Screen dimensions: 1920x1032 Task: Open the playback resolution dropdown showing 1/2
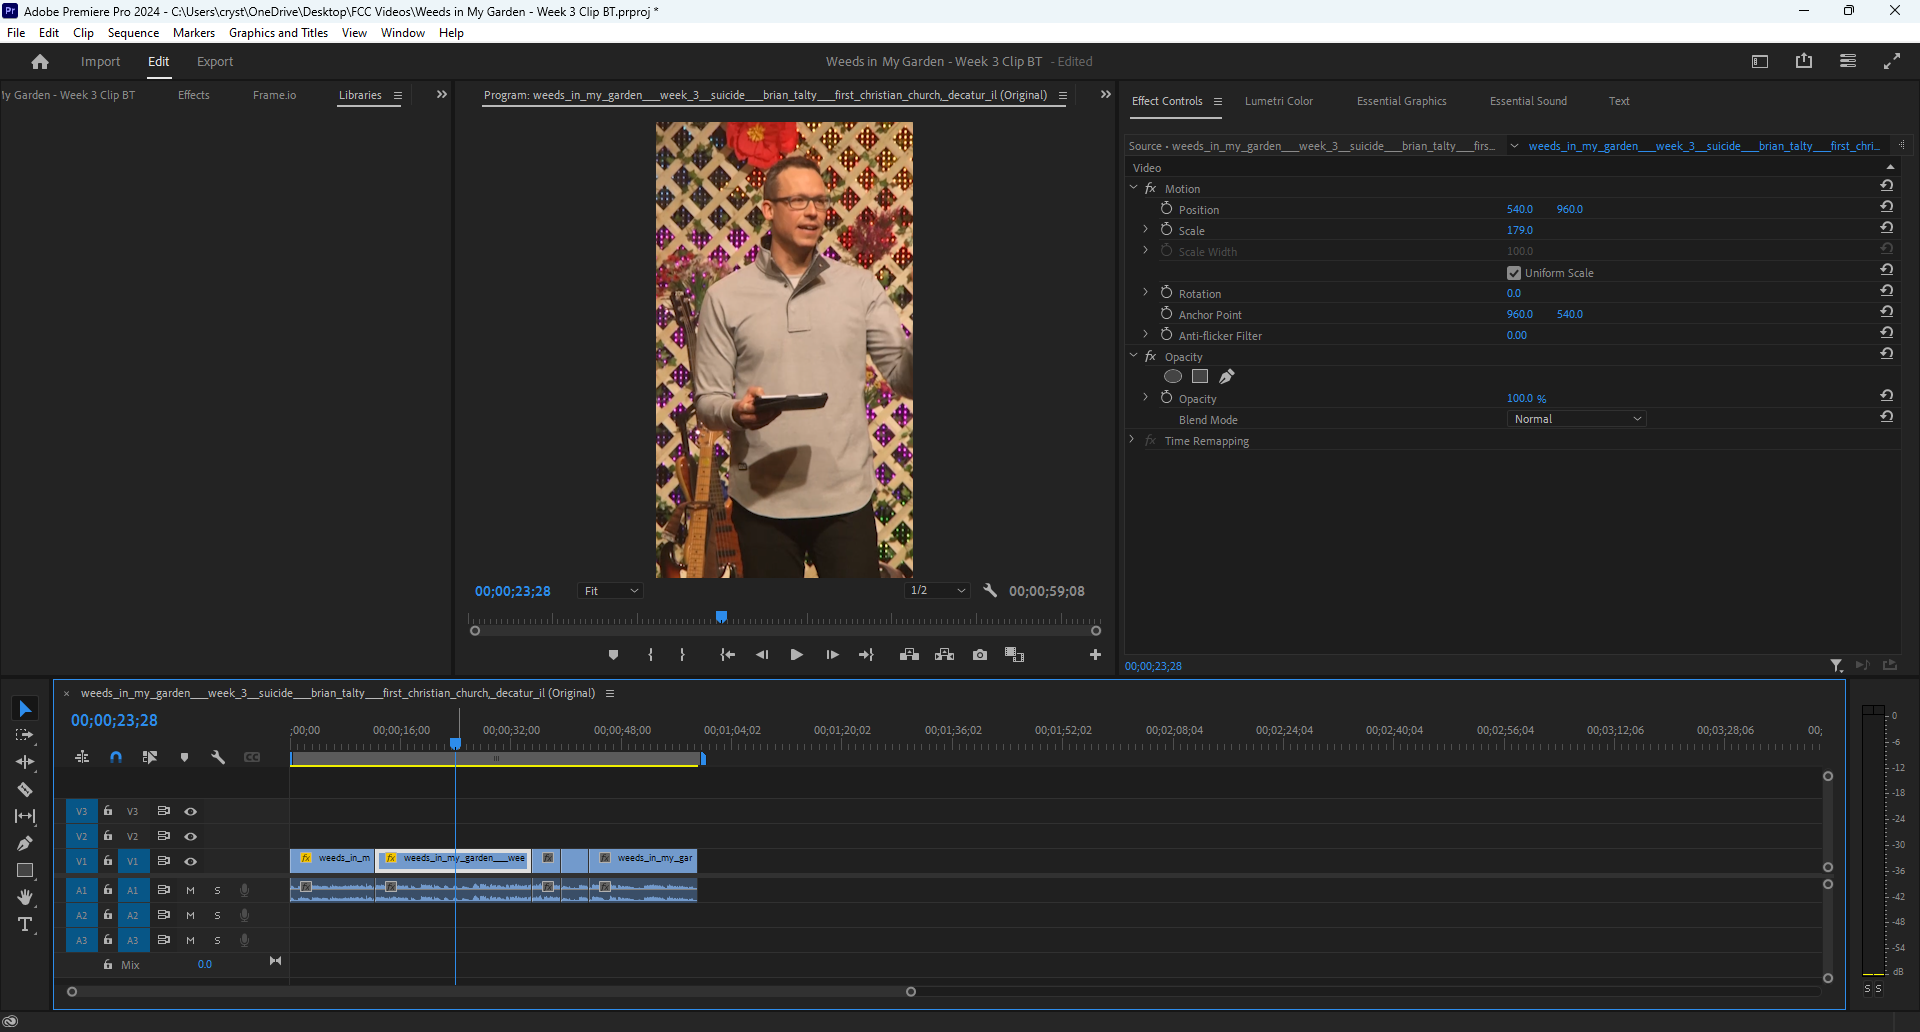point(935,590)
